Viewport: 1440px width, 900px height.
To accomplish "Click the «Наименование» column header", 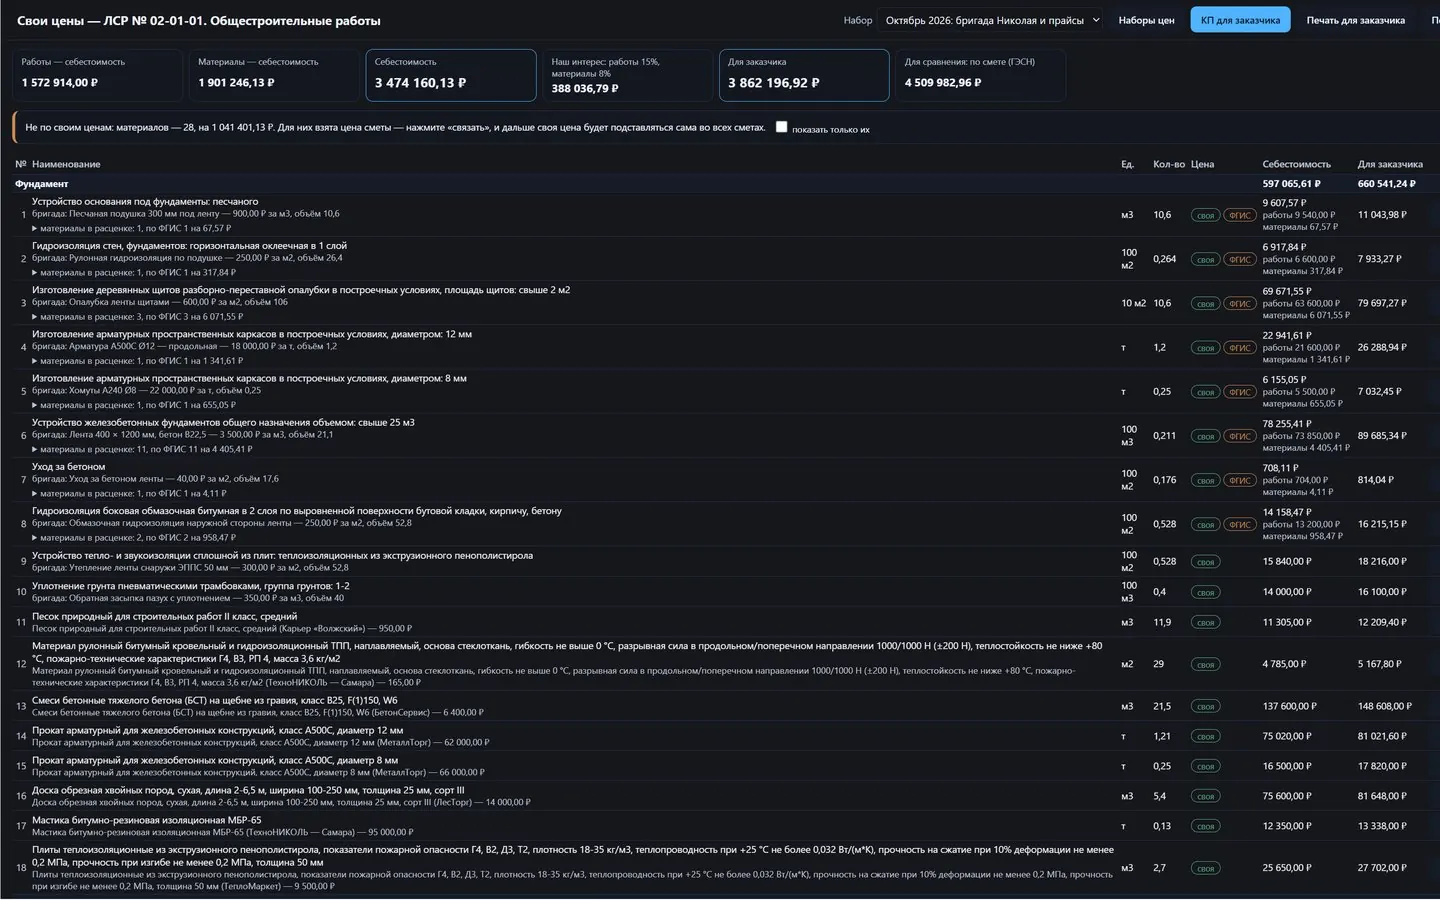I will click(x=66, y=164).
